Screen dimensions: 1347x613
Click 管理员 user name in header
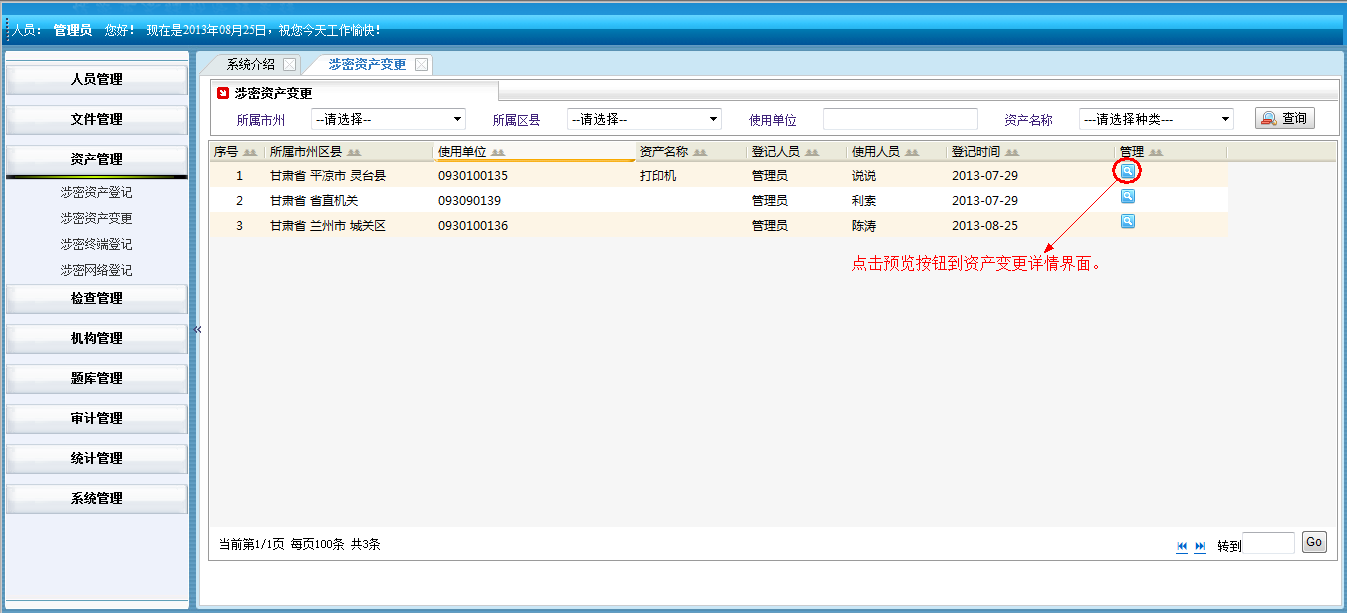pos(73,30)
